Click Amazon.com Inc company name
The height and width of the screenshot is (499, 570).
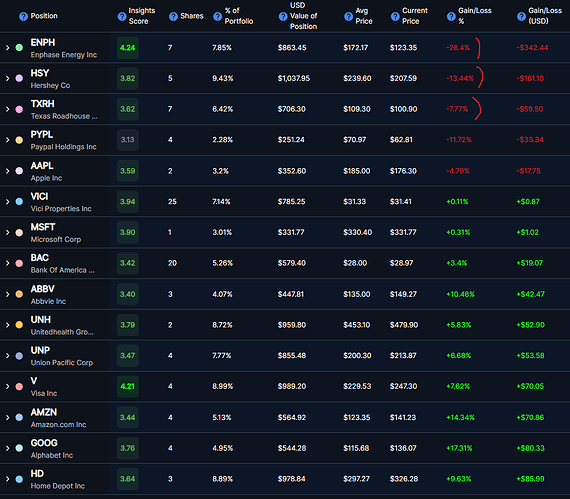(58, 425)
